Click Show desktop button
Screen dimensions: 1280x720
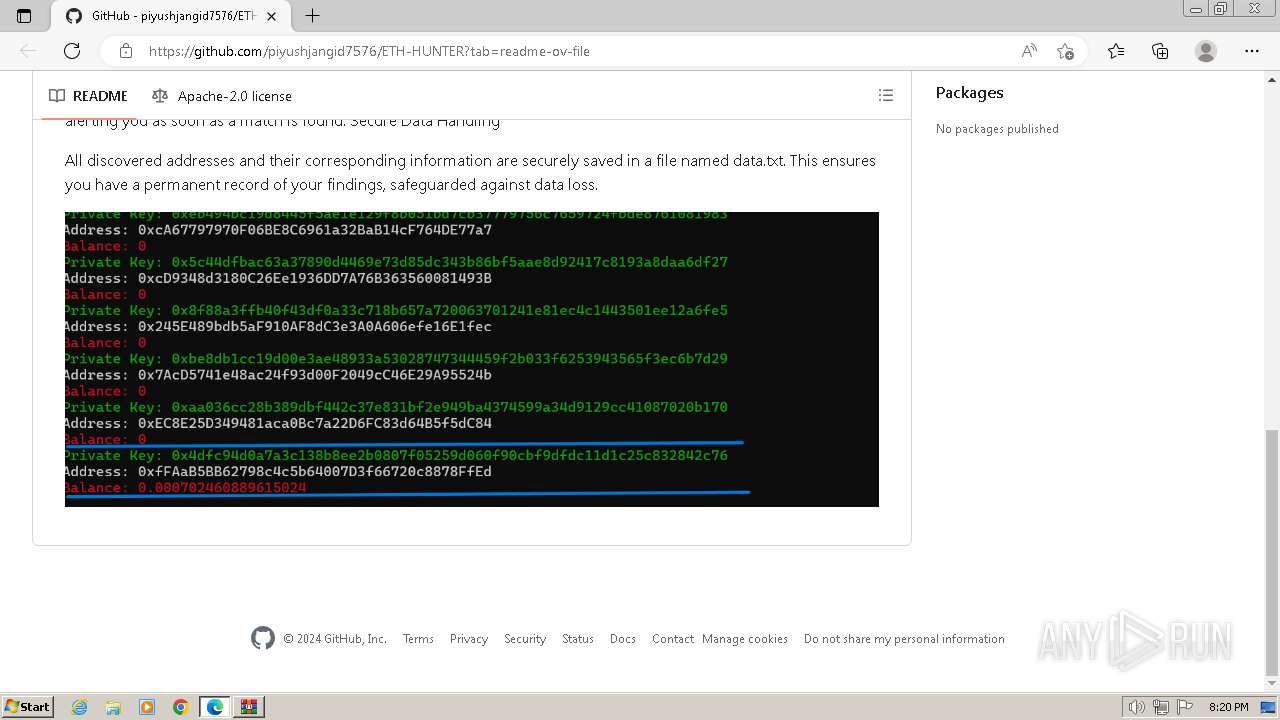click(x=1269, y=707)
